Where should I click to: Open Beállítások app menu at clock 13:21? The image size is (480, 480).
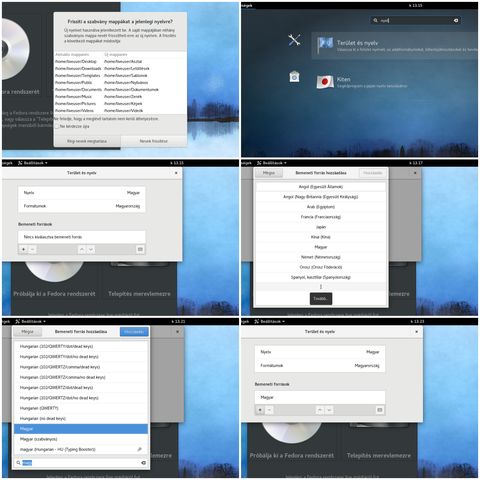pos(32,322)
